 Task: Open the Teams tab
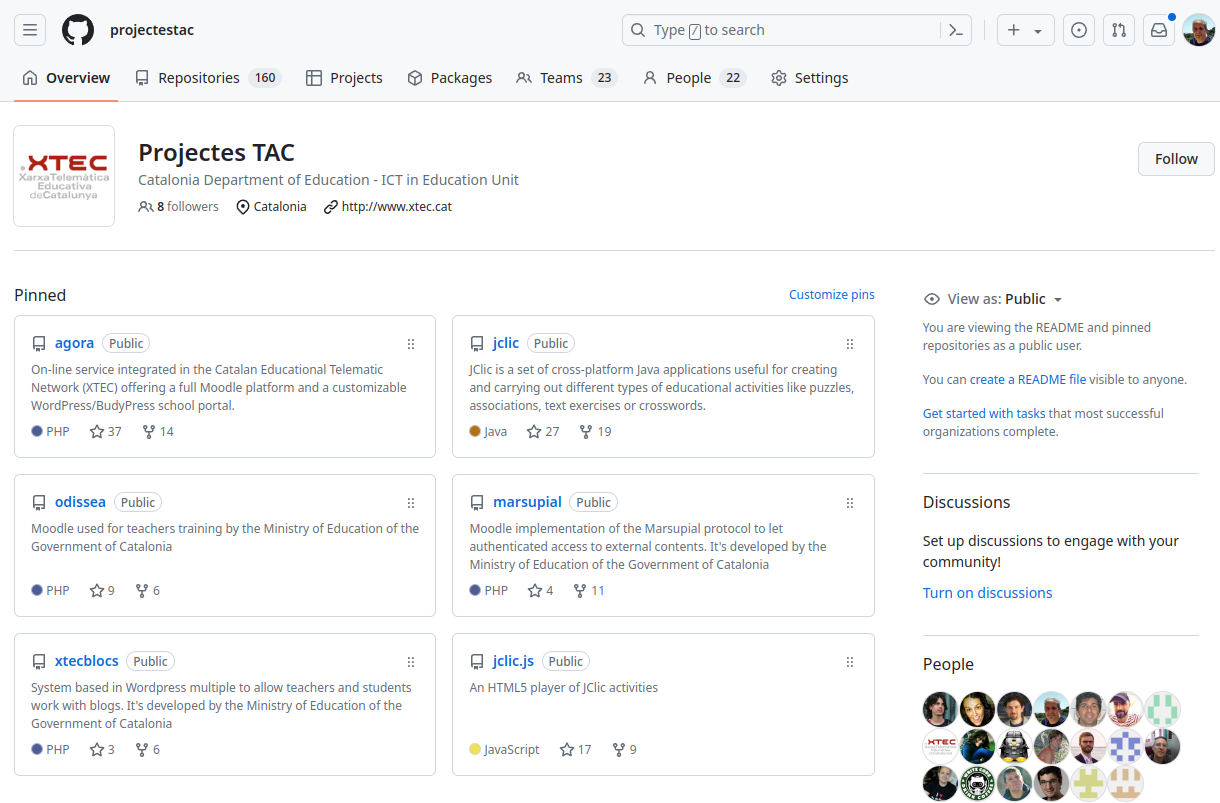(x=567, y=78)
